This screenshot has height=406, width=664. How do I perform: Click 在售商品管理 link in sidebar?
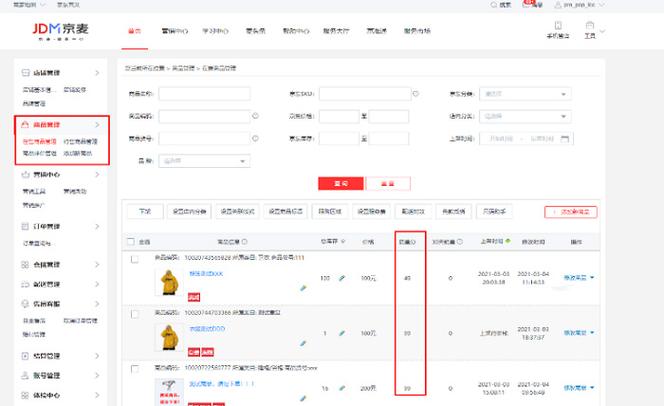tap(39, 141)
